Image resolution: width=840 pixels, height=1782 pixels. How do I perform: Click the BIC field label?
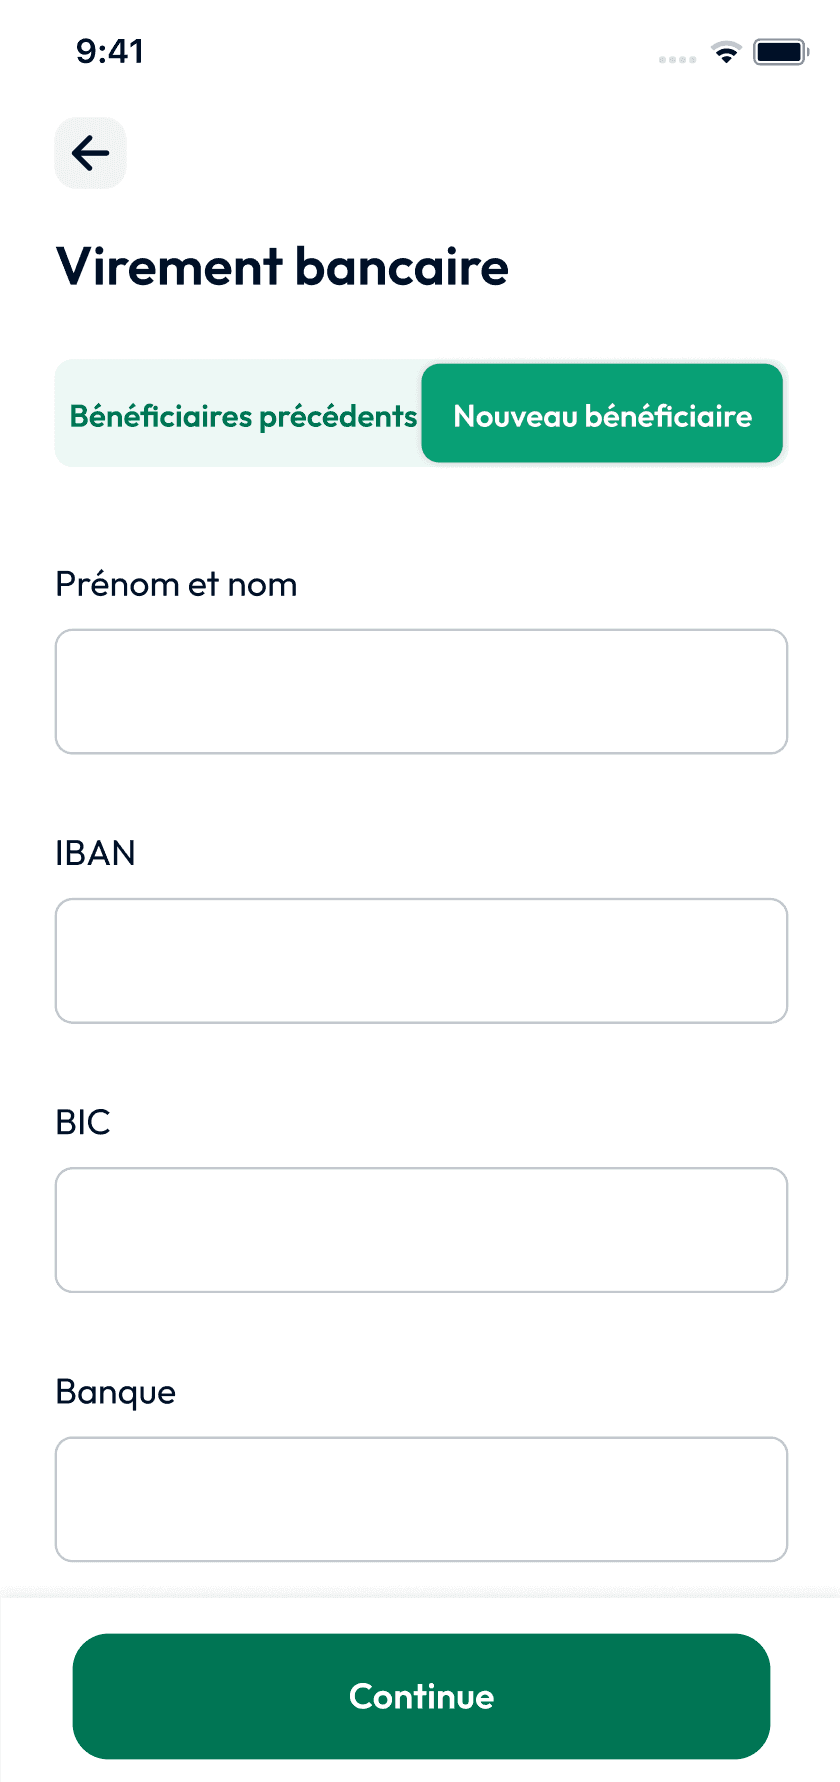83,1122
